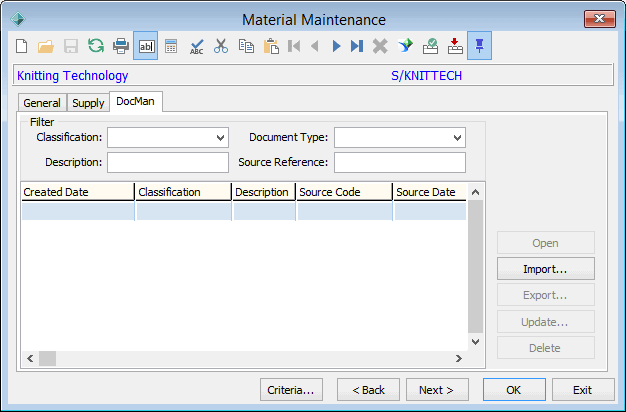The width and height of the screenshot is (626, 412).
Task: Click the 'S/KNITTECH' code text
Action: click(x=426, y=75)
